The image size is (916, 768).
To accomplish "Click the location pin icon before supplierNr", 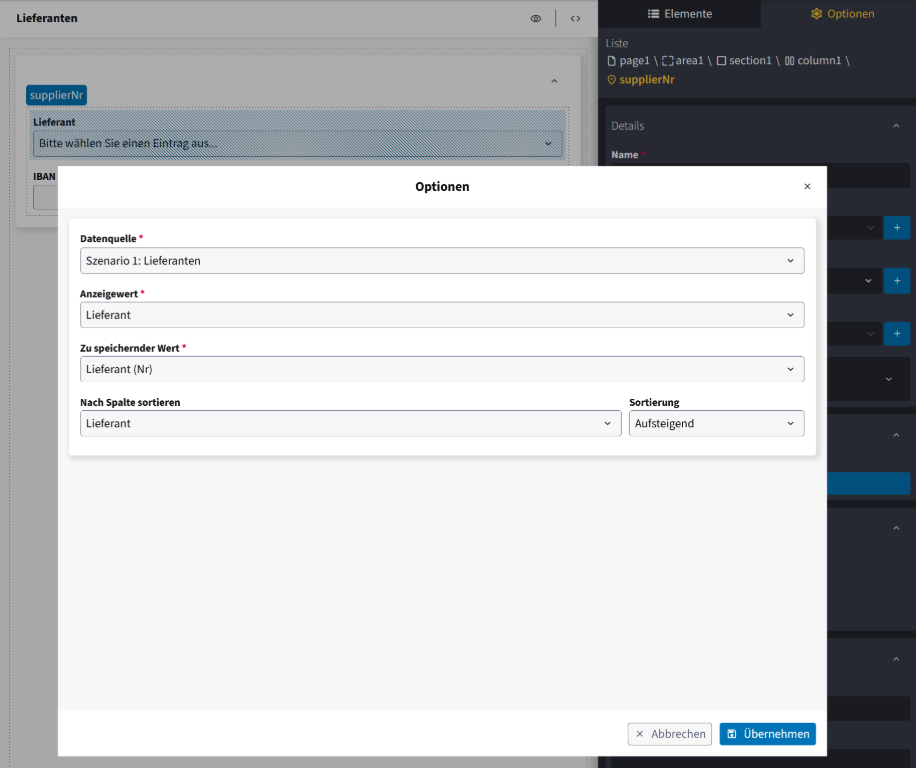I will click(612, 79).
